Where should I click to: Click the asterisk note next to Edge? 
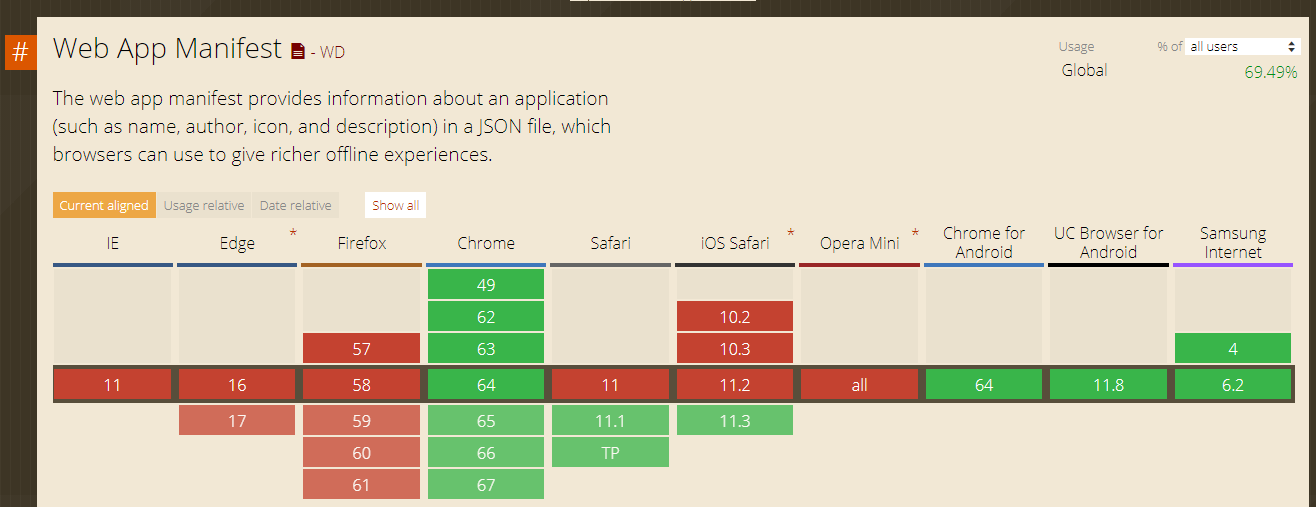pos(293,234)
